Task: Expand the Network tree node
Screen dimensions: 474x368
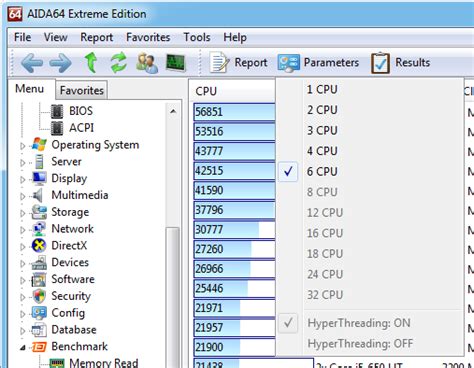Action: click(23, 230)
